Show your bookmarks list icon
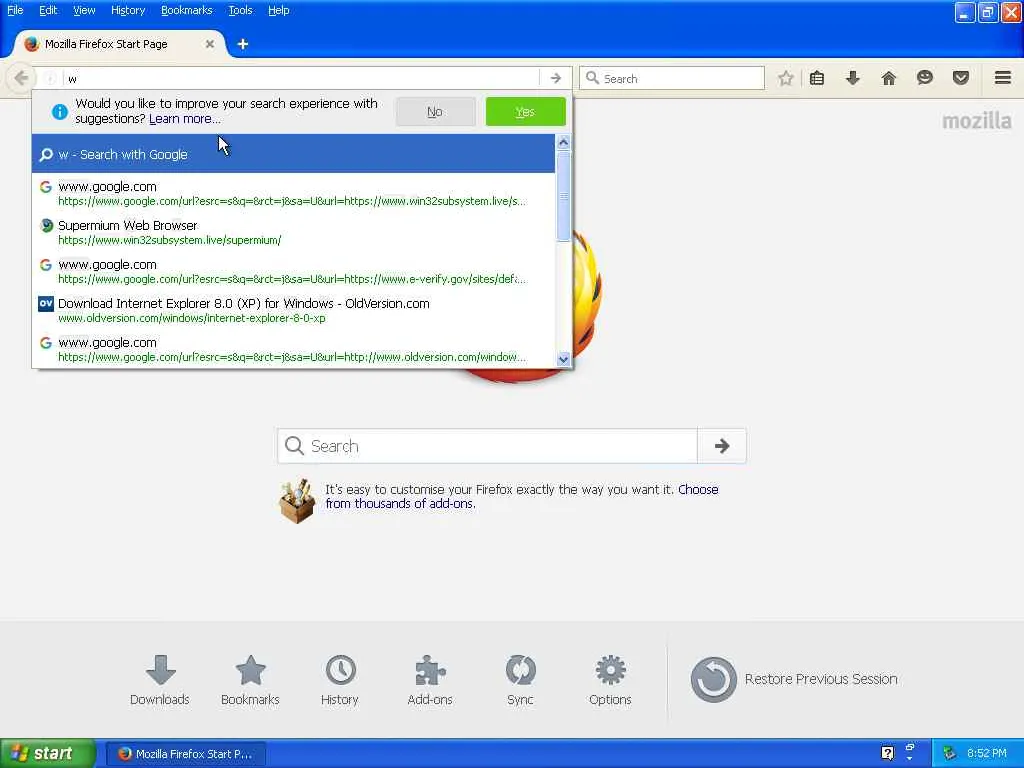Image resolution: width=1024 pixels, height=768 pixels. pos(816,78)
